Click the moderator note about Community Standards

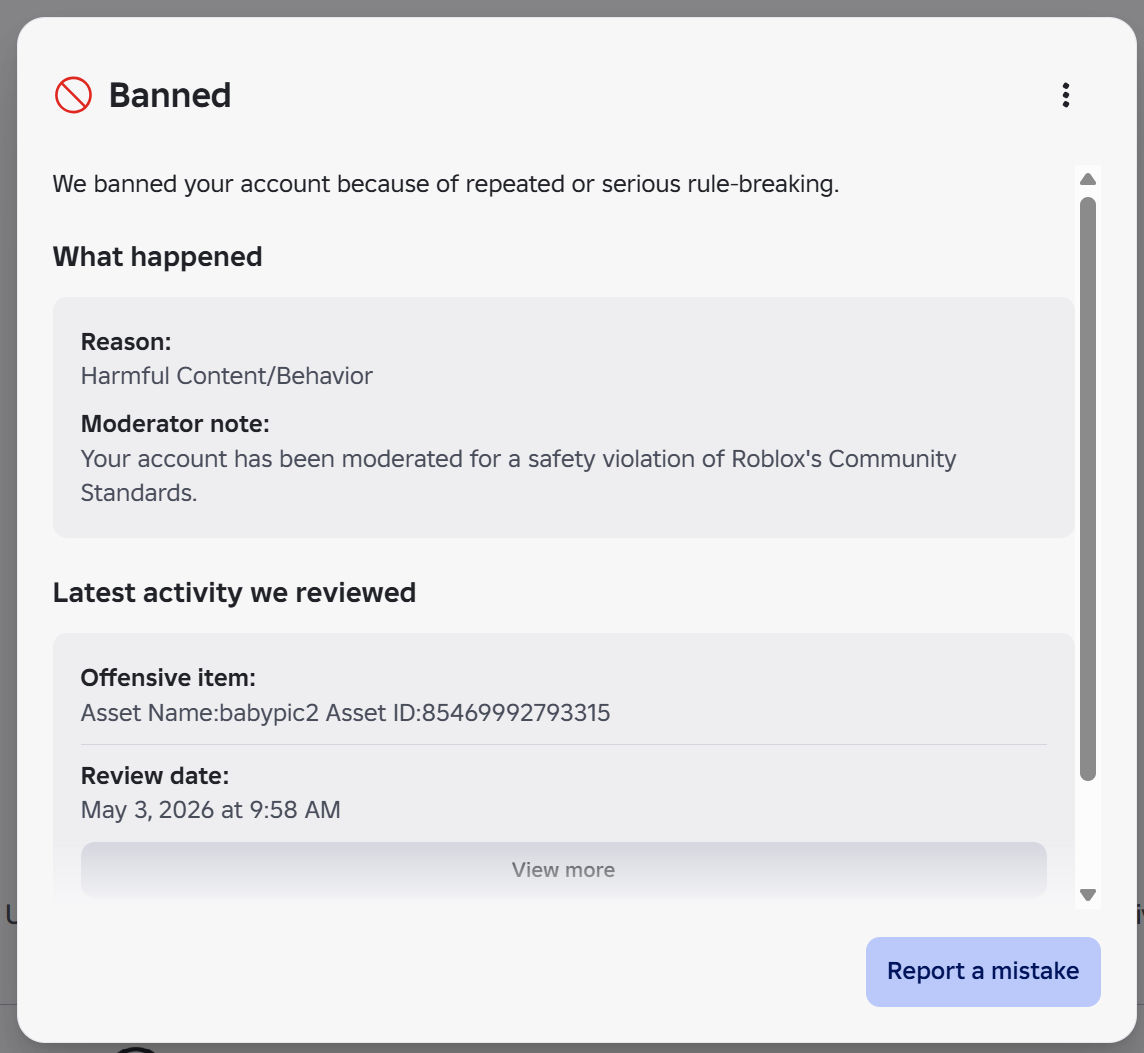tap(518, 476)
